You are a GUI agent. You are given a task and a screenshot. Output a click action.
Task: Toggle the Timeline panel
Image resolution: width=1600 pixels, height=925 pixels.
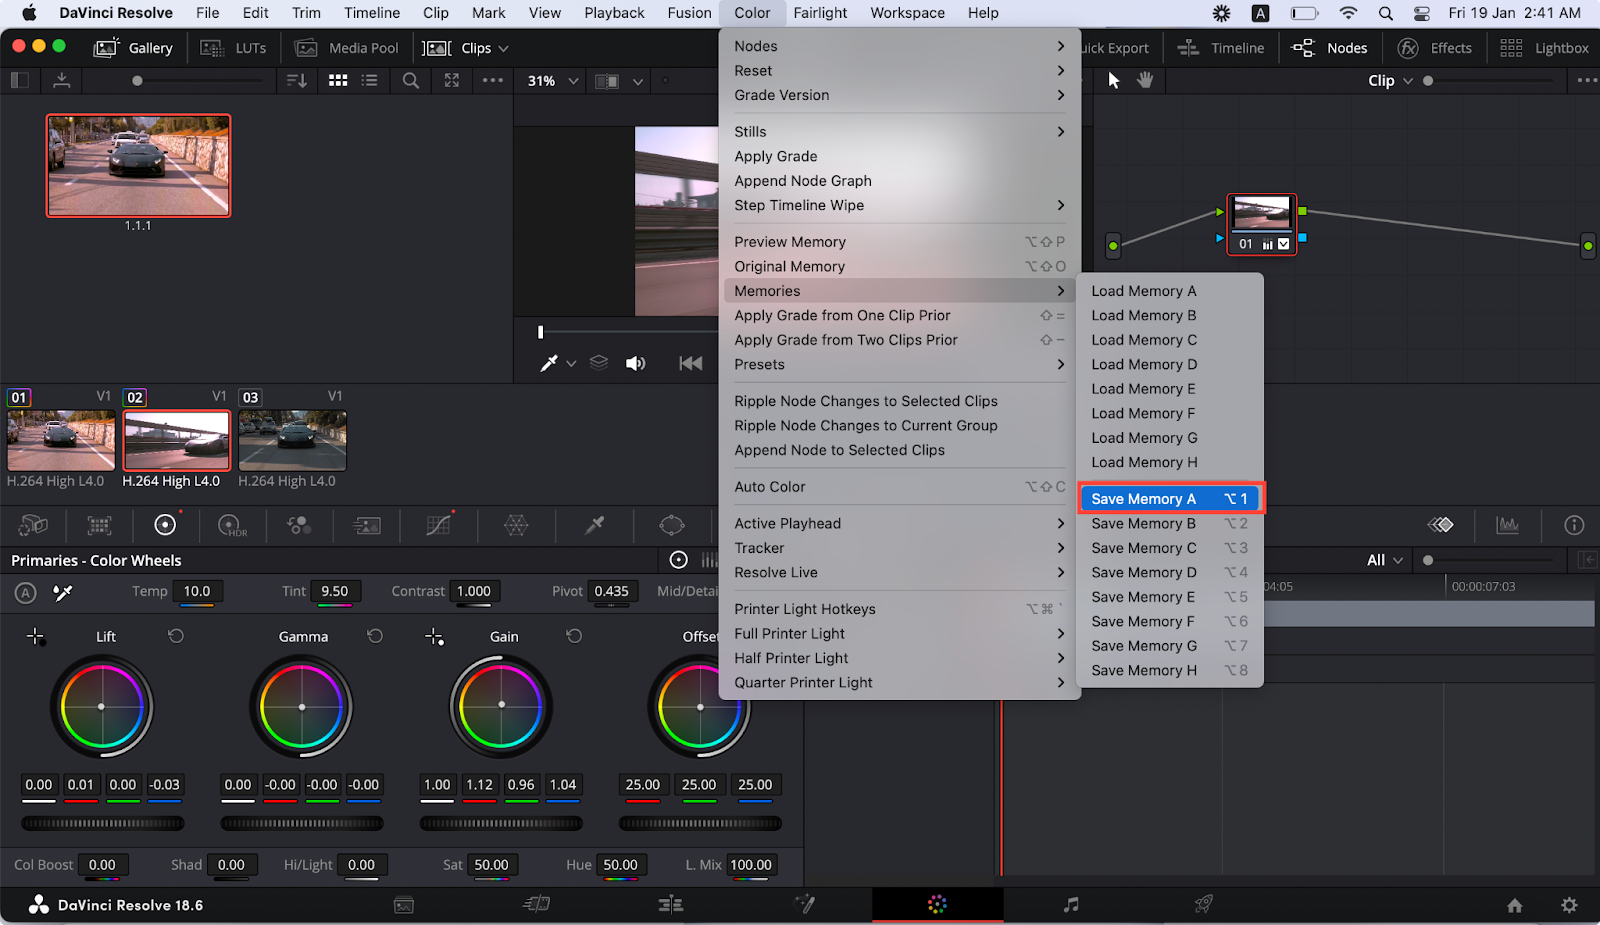click(x=1221, y=48)
